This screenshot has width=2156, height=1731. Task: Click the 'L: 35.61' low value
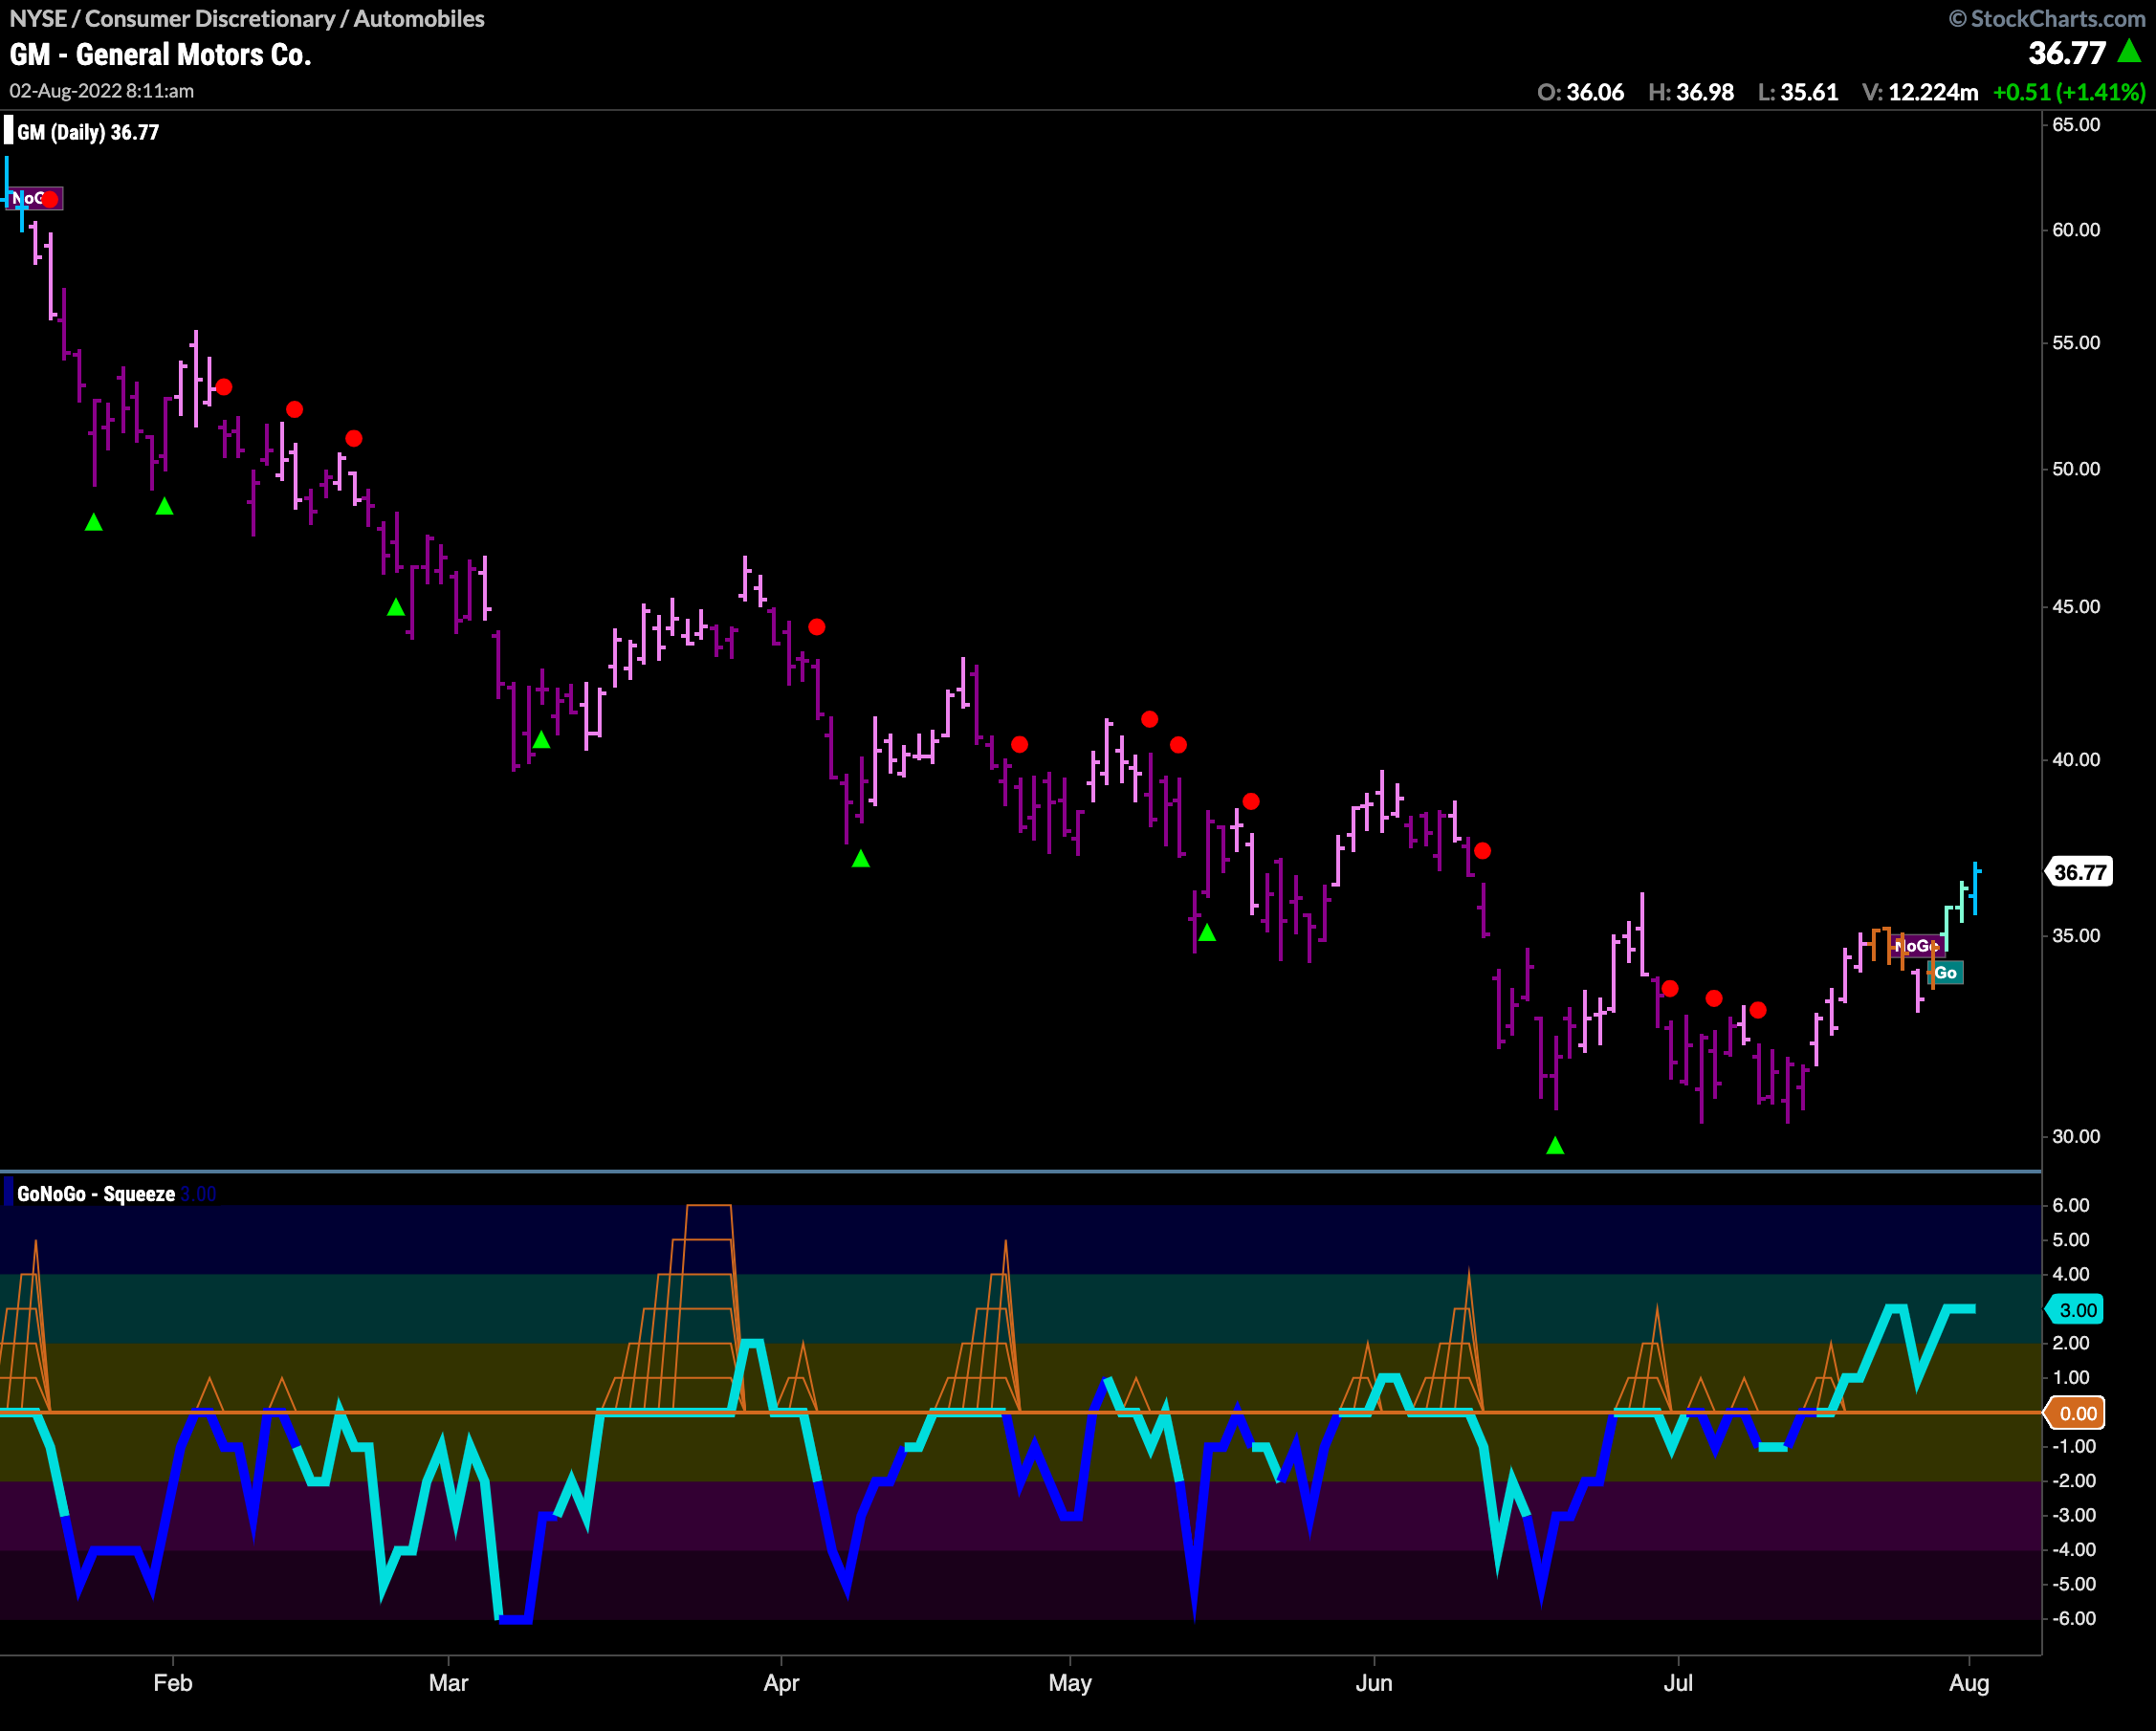(x=1798, y=92)
